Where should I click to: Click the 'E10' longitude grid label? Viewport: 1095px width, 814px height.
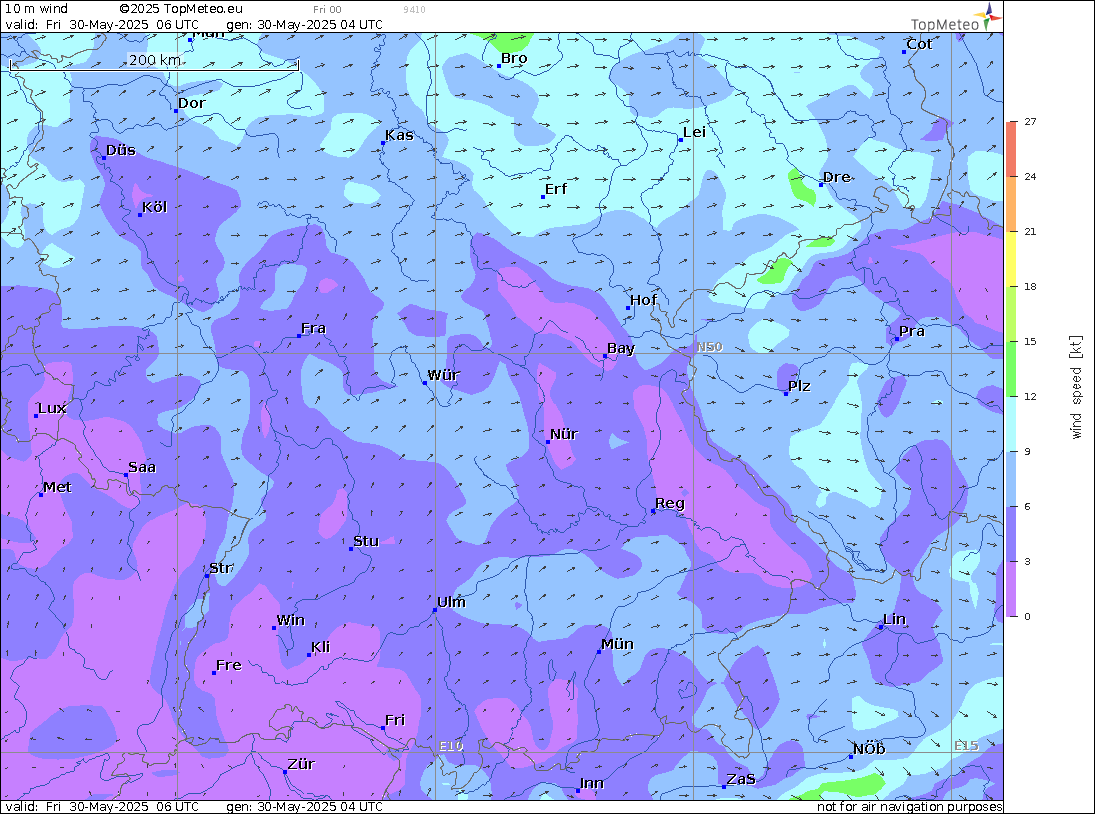(451, 746)
